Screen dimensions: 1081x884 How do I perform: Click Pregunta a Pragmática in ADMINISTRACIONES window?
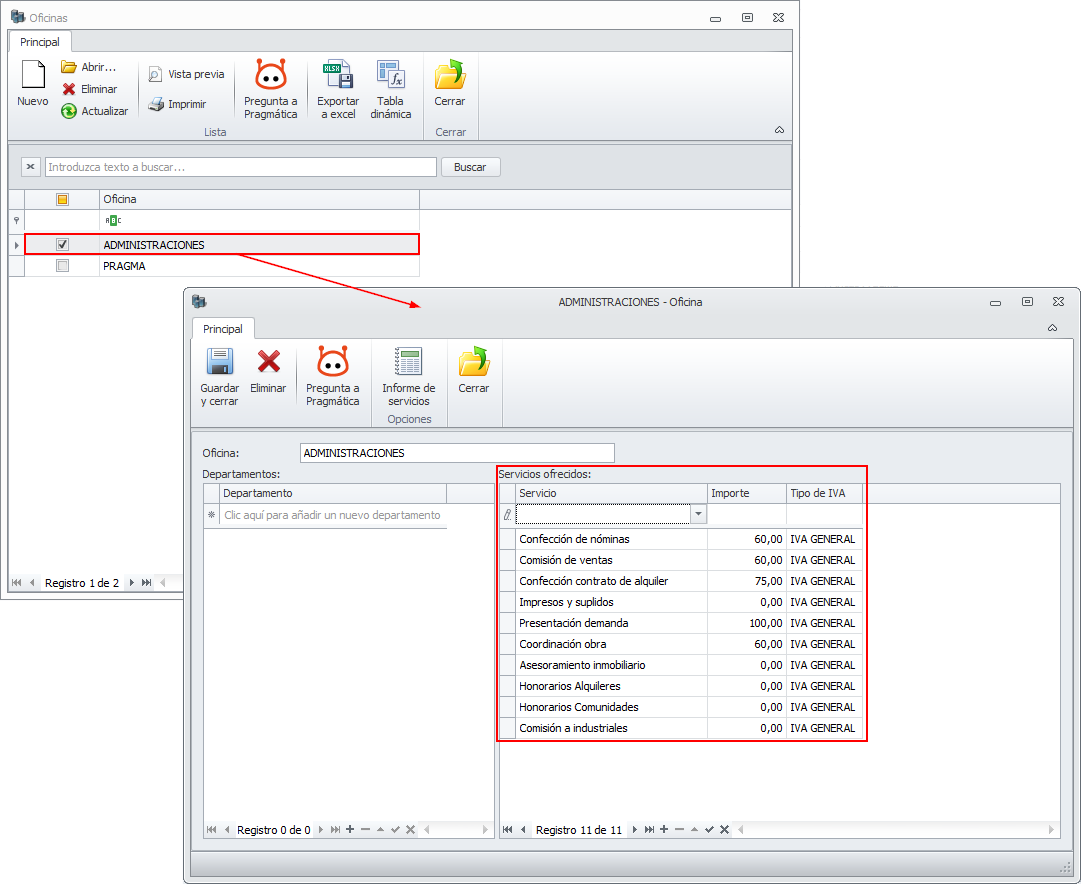332,376
